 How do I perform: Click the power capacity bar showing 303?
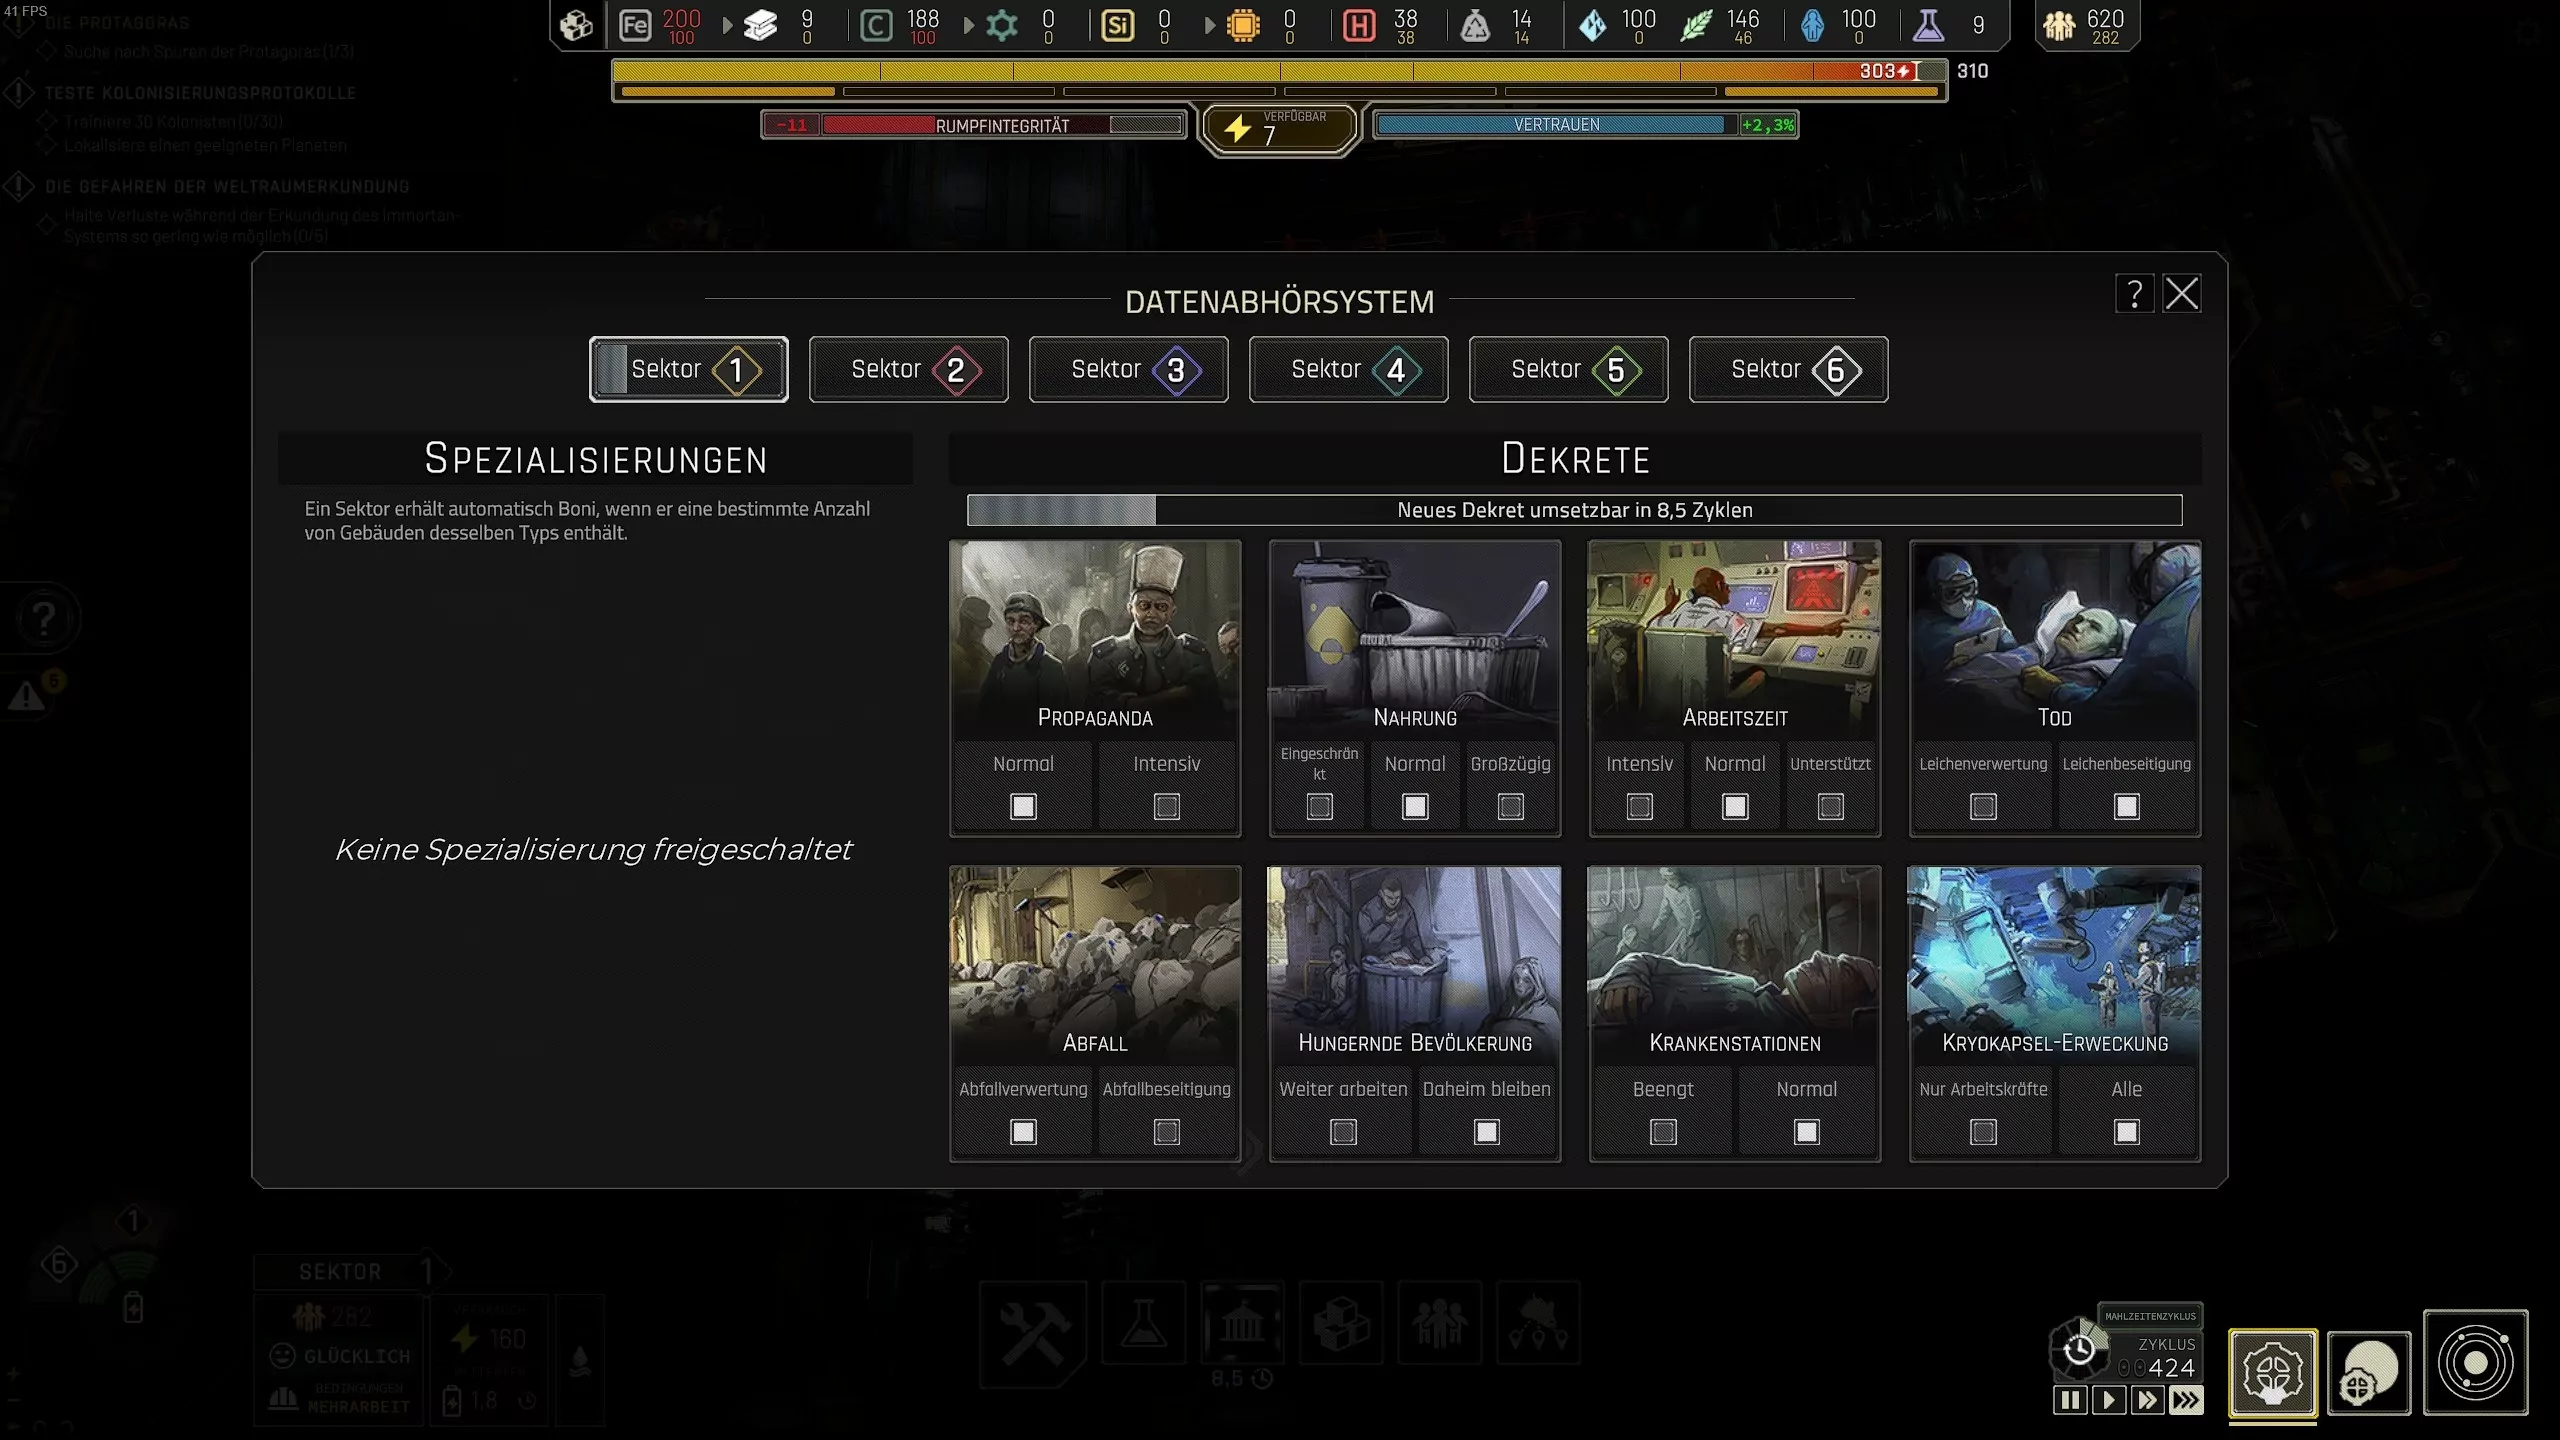pos(1279,71)
